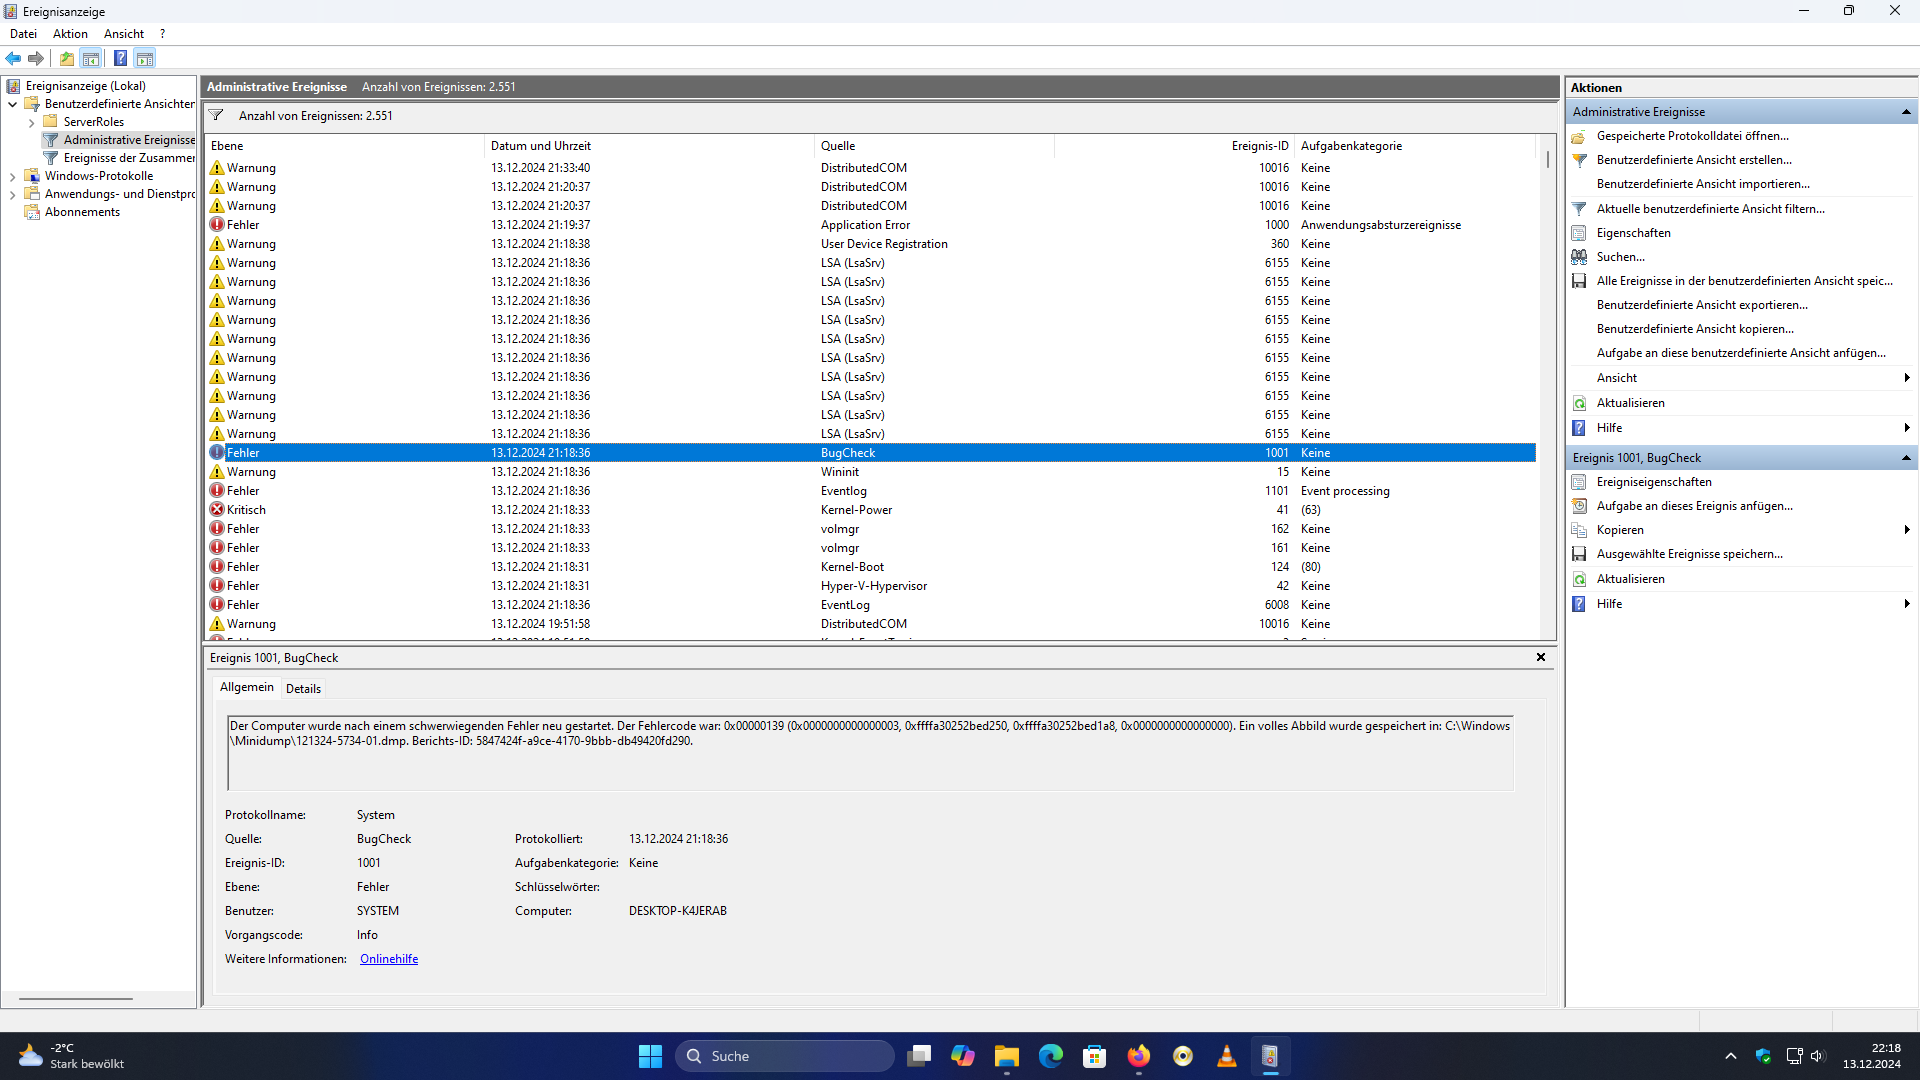Image resolution: width=1920 pixels, height=1080 pixels.
Task: Click the Ereignis-ID column header
Action: [x=1259, y=146]
